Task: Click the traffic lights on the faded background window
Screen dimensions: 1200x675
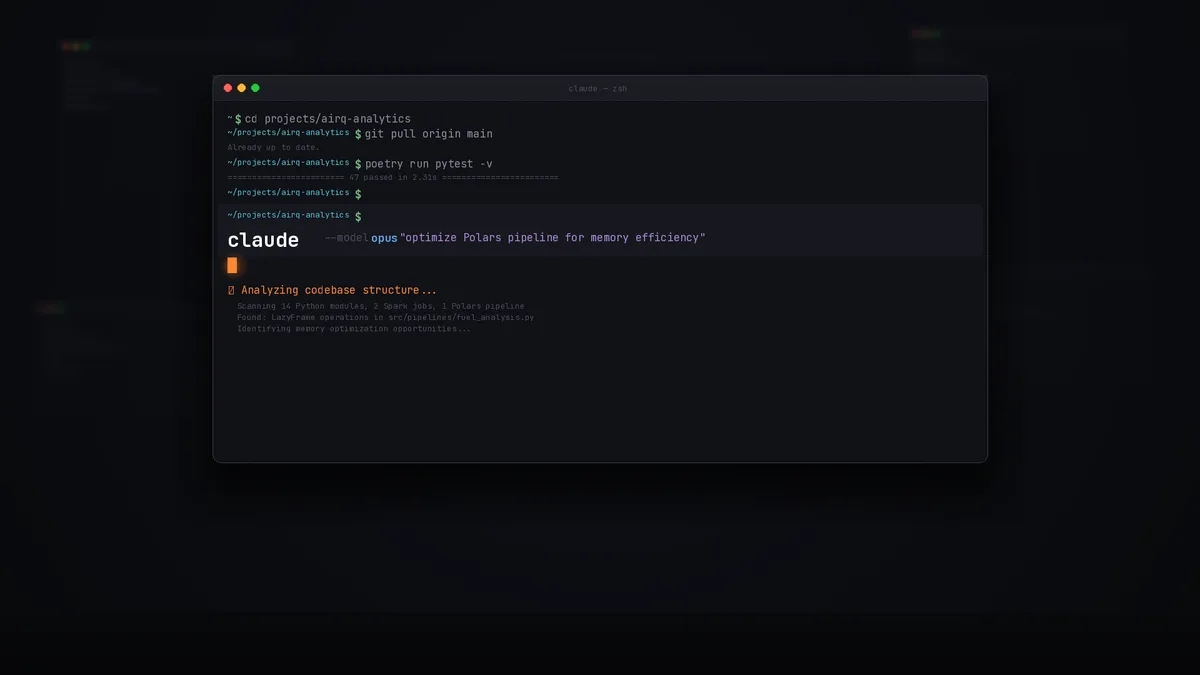Action: 78,45
